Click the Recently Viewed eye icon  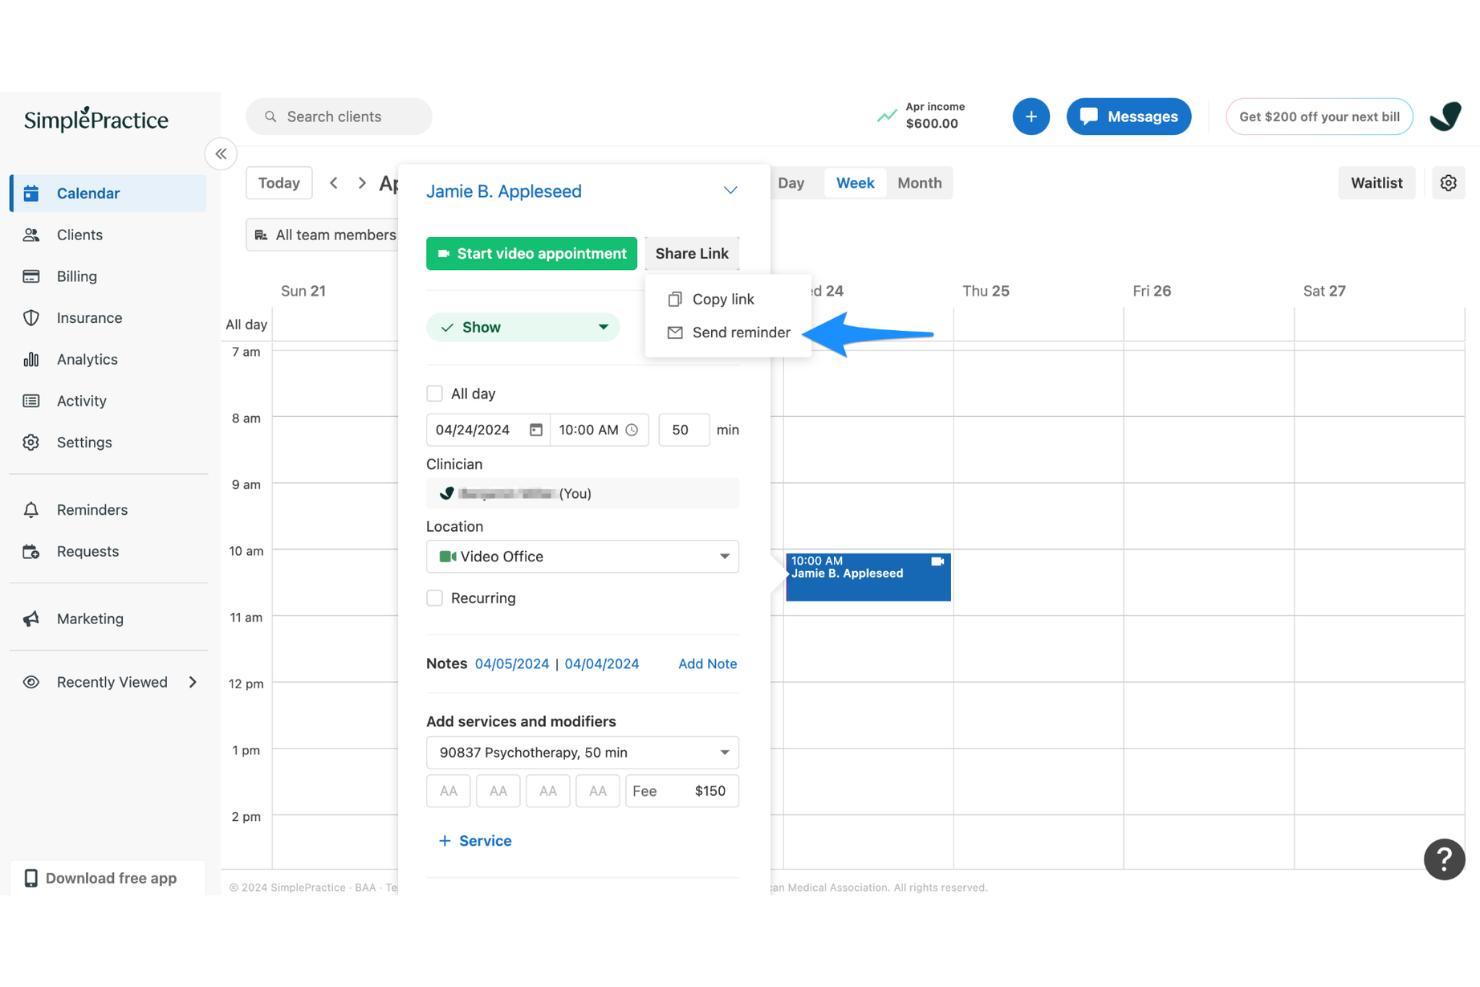coord(31,682)
